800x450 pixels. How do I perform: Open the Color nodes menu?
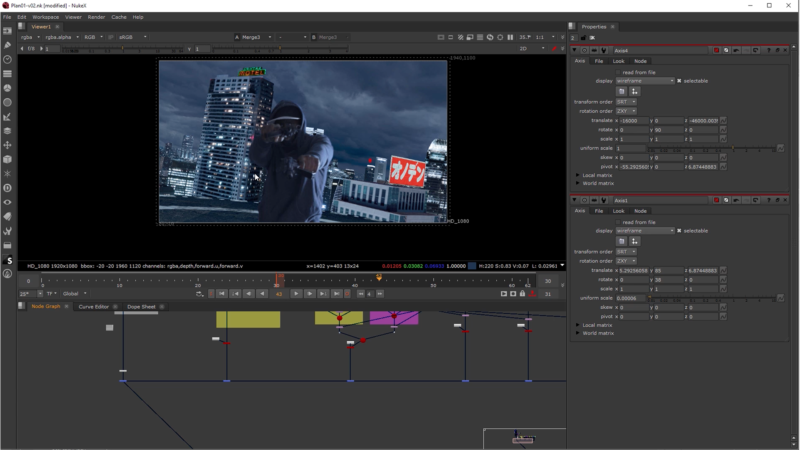click(7, 88)
